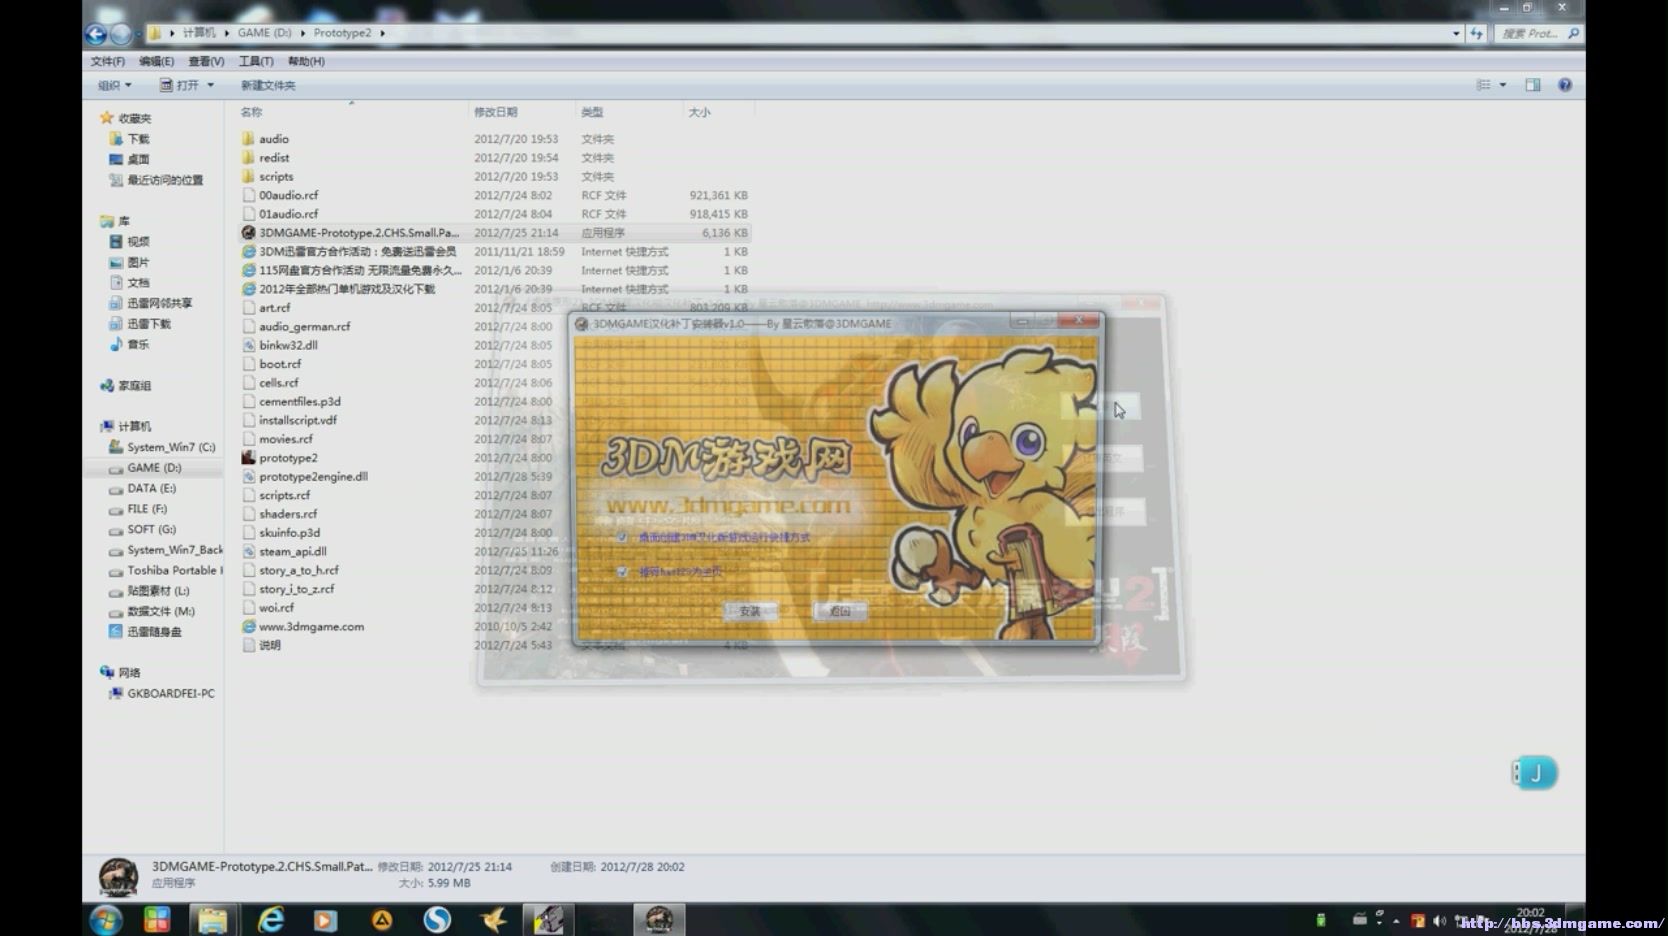Open the 文件(F) menu
1668x936 pixels.
(x=108, y=61)
